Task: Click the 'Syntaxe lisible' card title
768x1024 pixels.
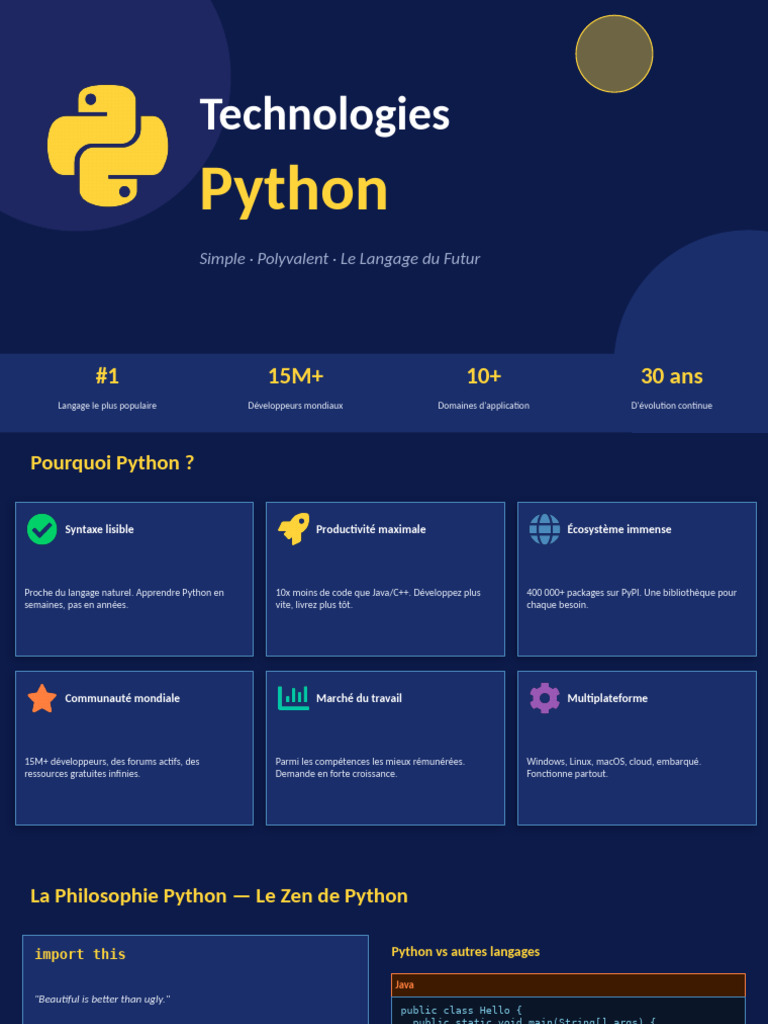Action: pos(99,529)
